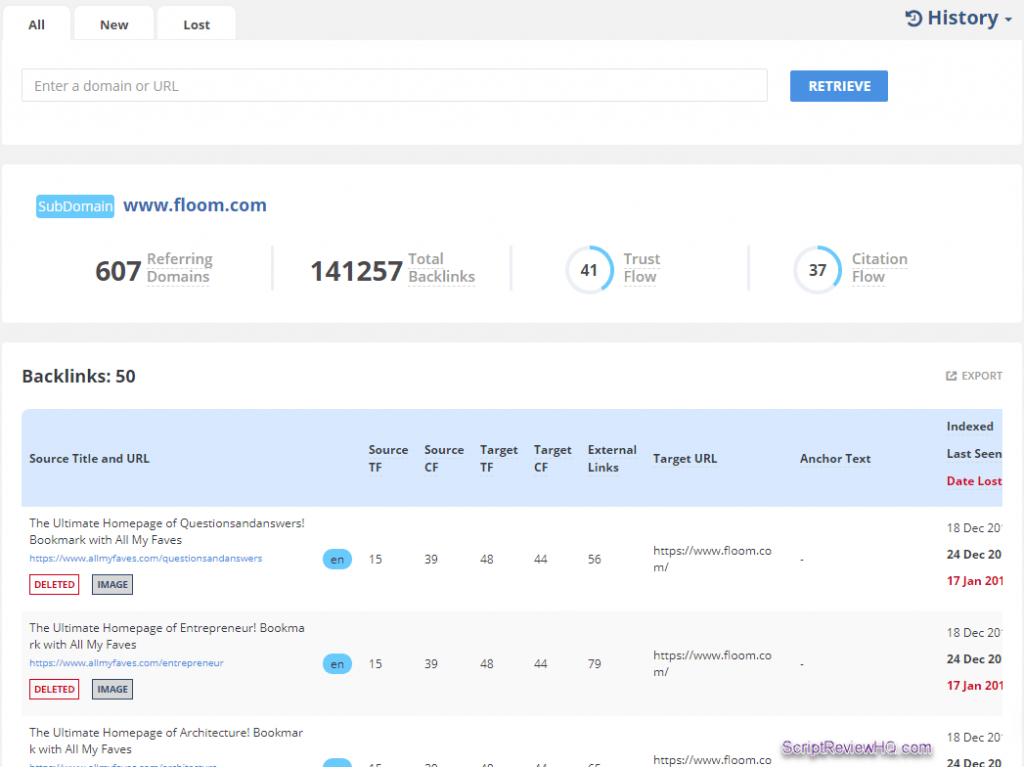Click the External Links value 79
Image resolution: width=1024 pixels, height=767 pixels.
click(x=594, y=664)
